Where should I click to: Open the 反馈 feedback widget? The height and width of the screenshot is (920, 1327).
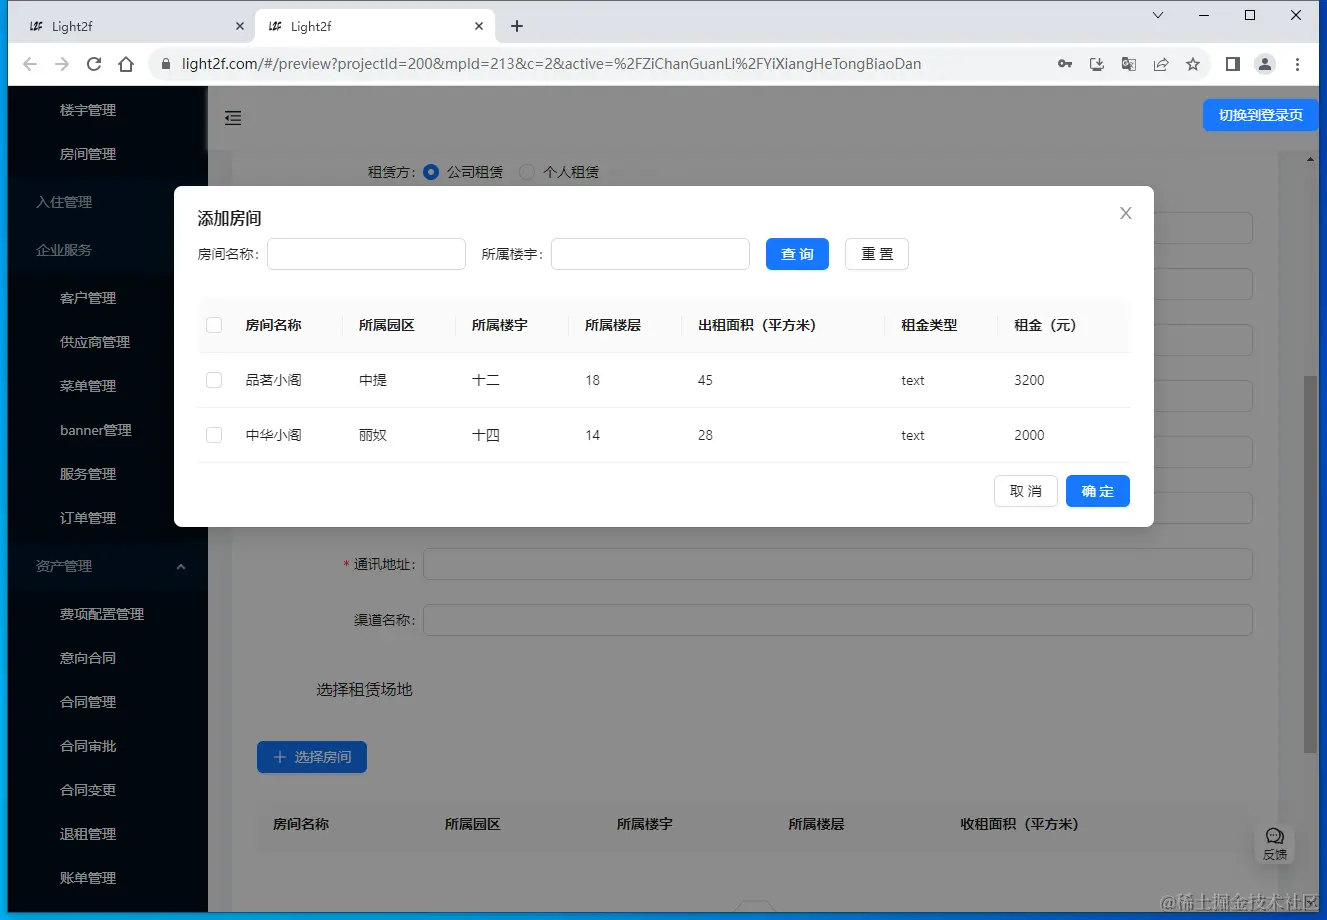click(1275, 844)
